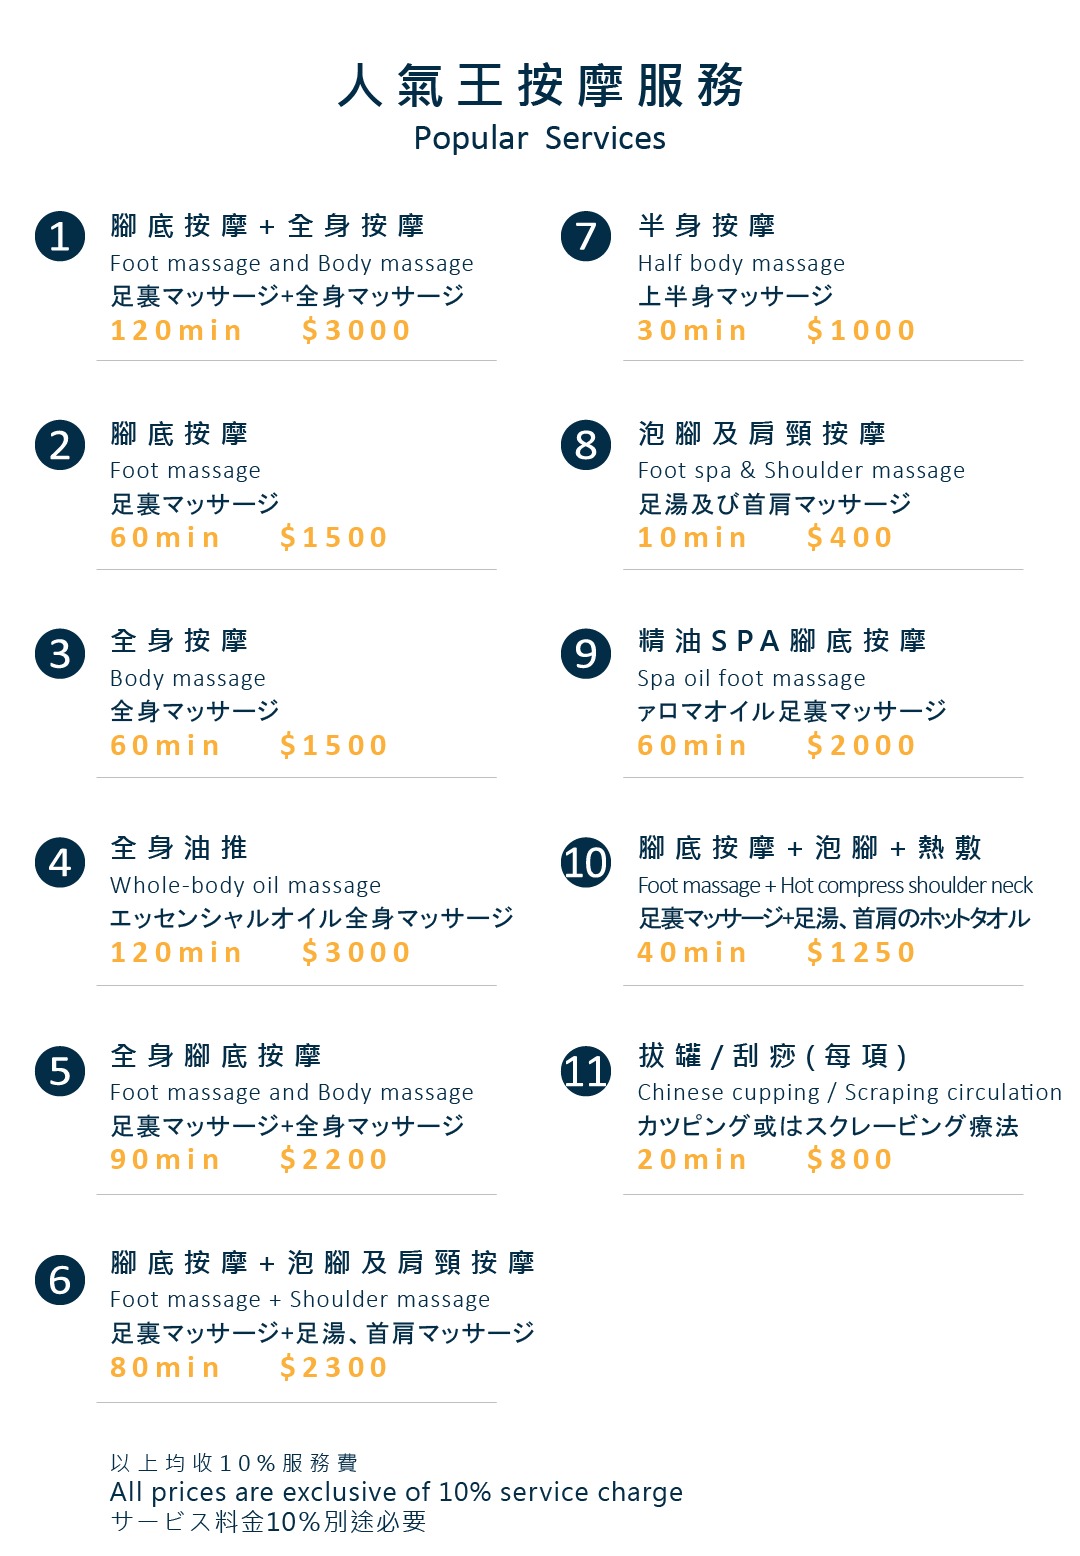The width and height of the screenshot is (1080, 1556).
Task: Select the "Half body massage" text
Action: pyautogui.click(x=741, y=264)
